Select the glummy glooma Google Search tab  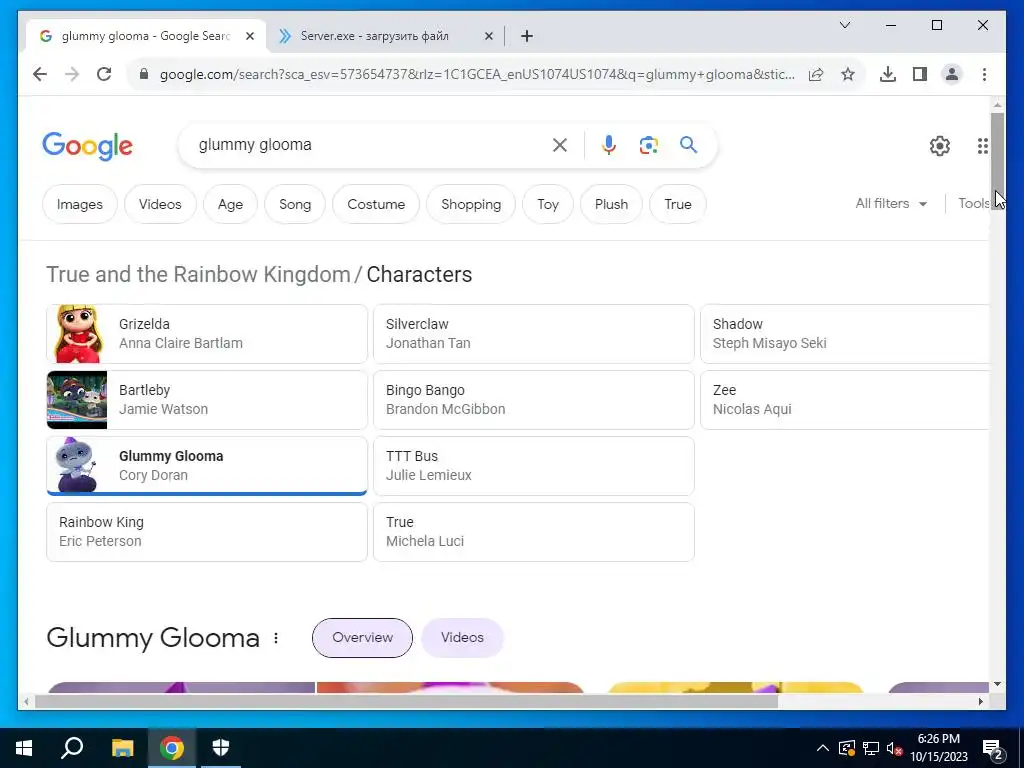145,36
